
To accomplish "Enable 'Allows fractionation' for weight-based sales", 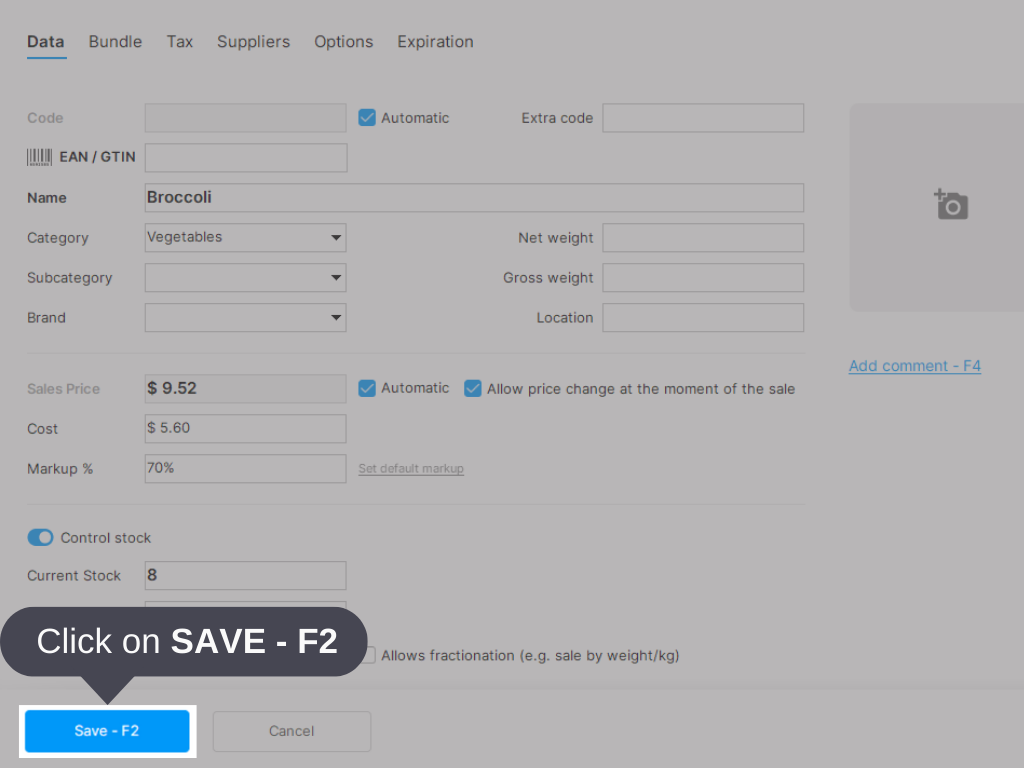I will [368, 655].
